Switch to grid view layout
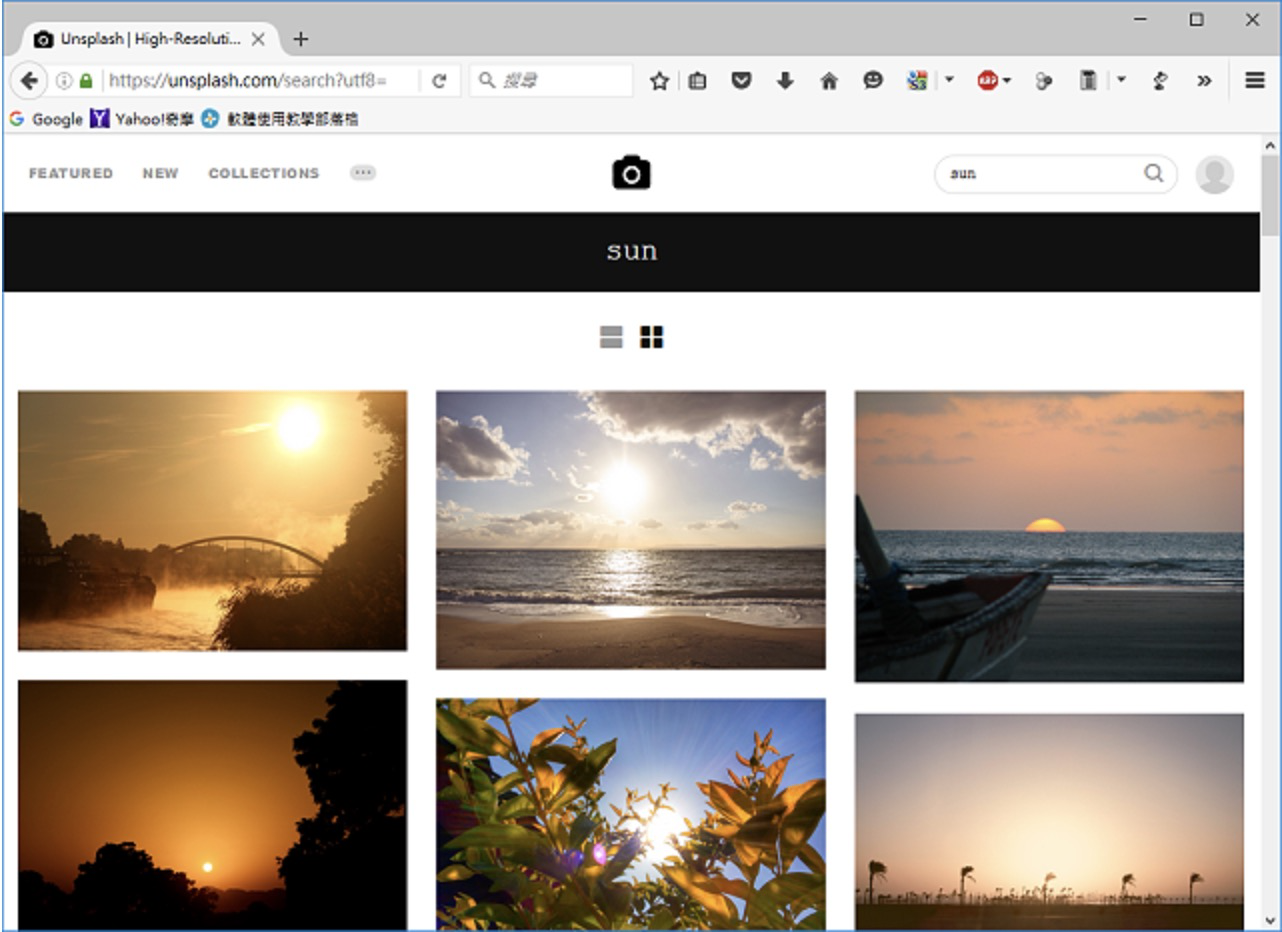Image resolution: width=1282 pixels, height=932 pixels. (652, 337)
